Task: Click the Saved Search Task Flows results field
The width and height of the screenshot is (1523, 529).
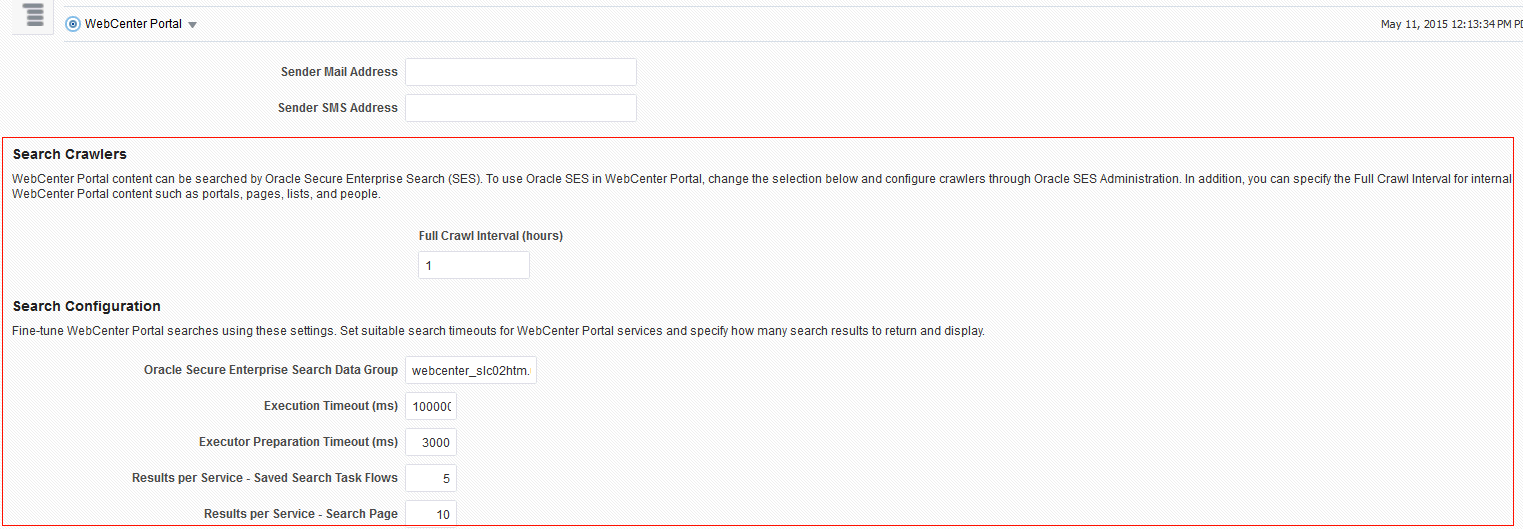Action: 431,478
